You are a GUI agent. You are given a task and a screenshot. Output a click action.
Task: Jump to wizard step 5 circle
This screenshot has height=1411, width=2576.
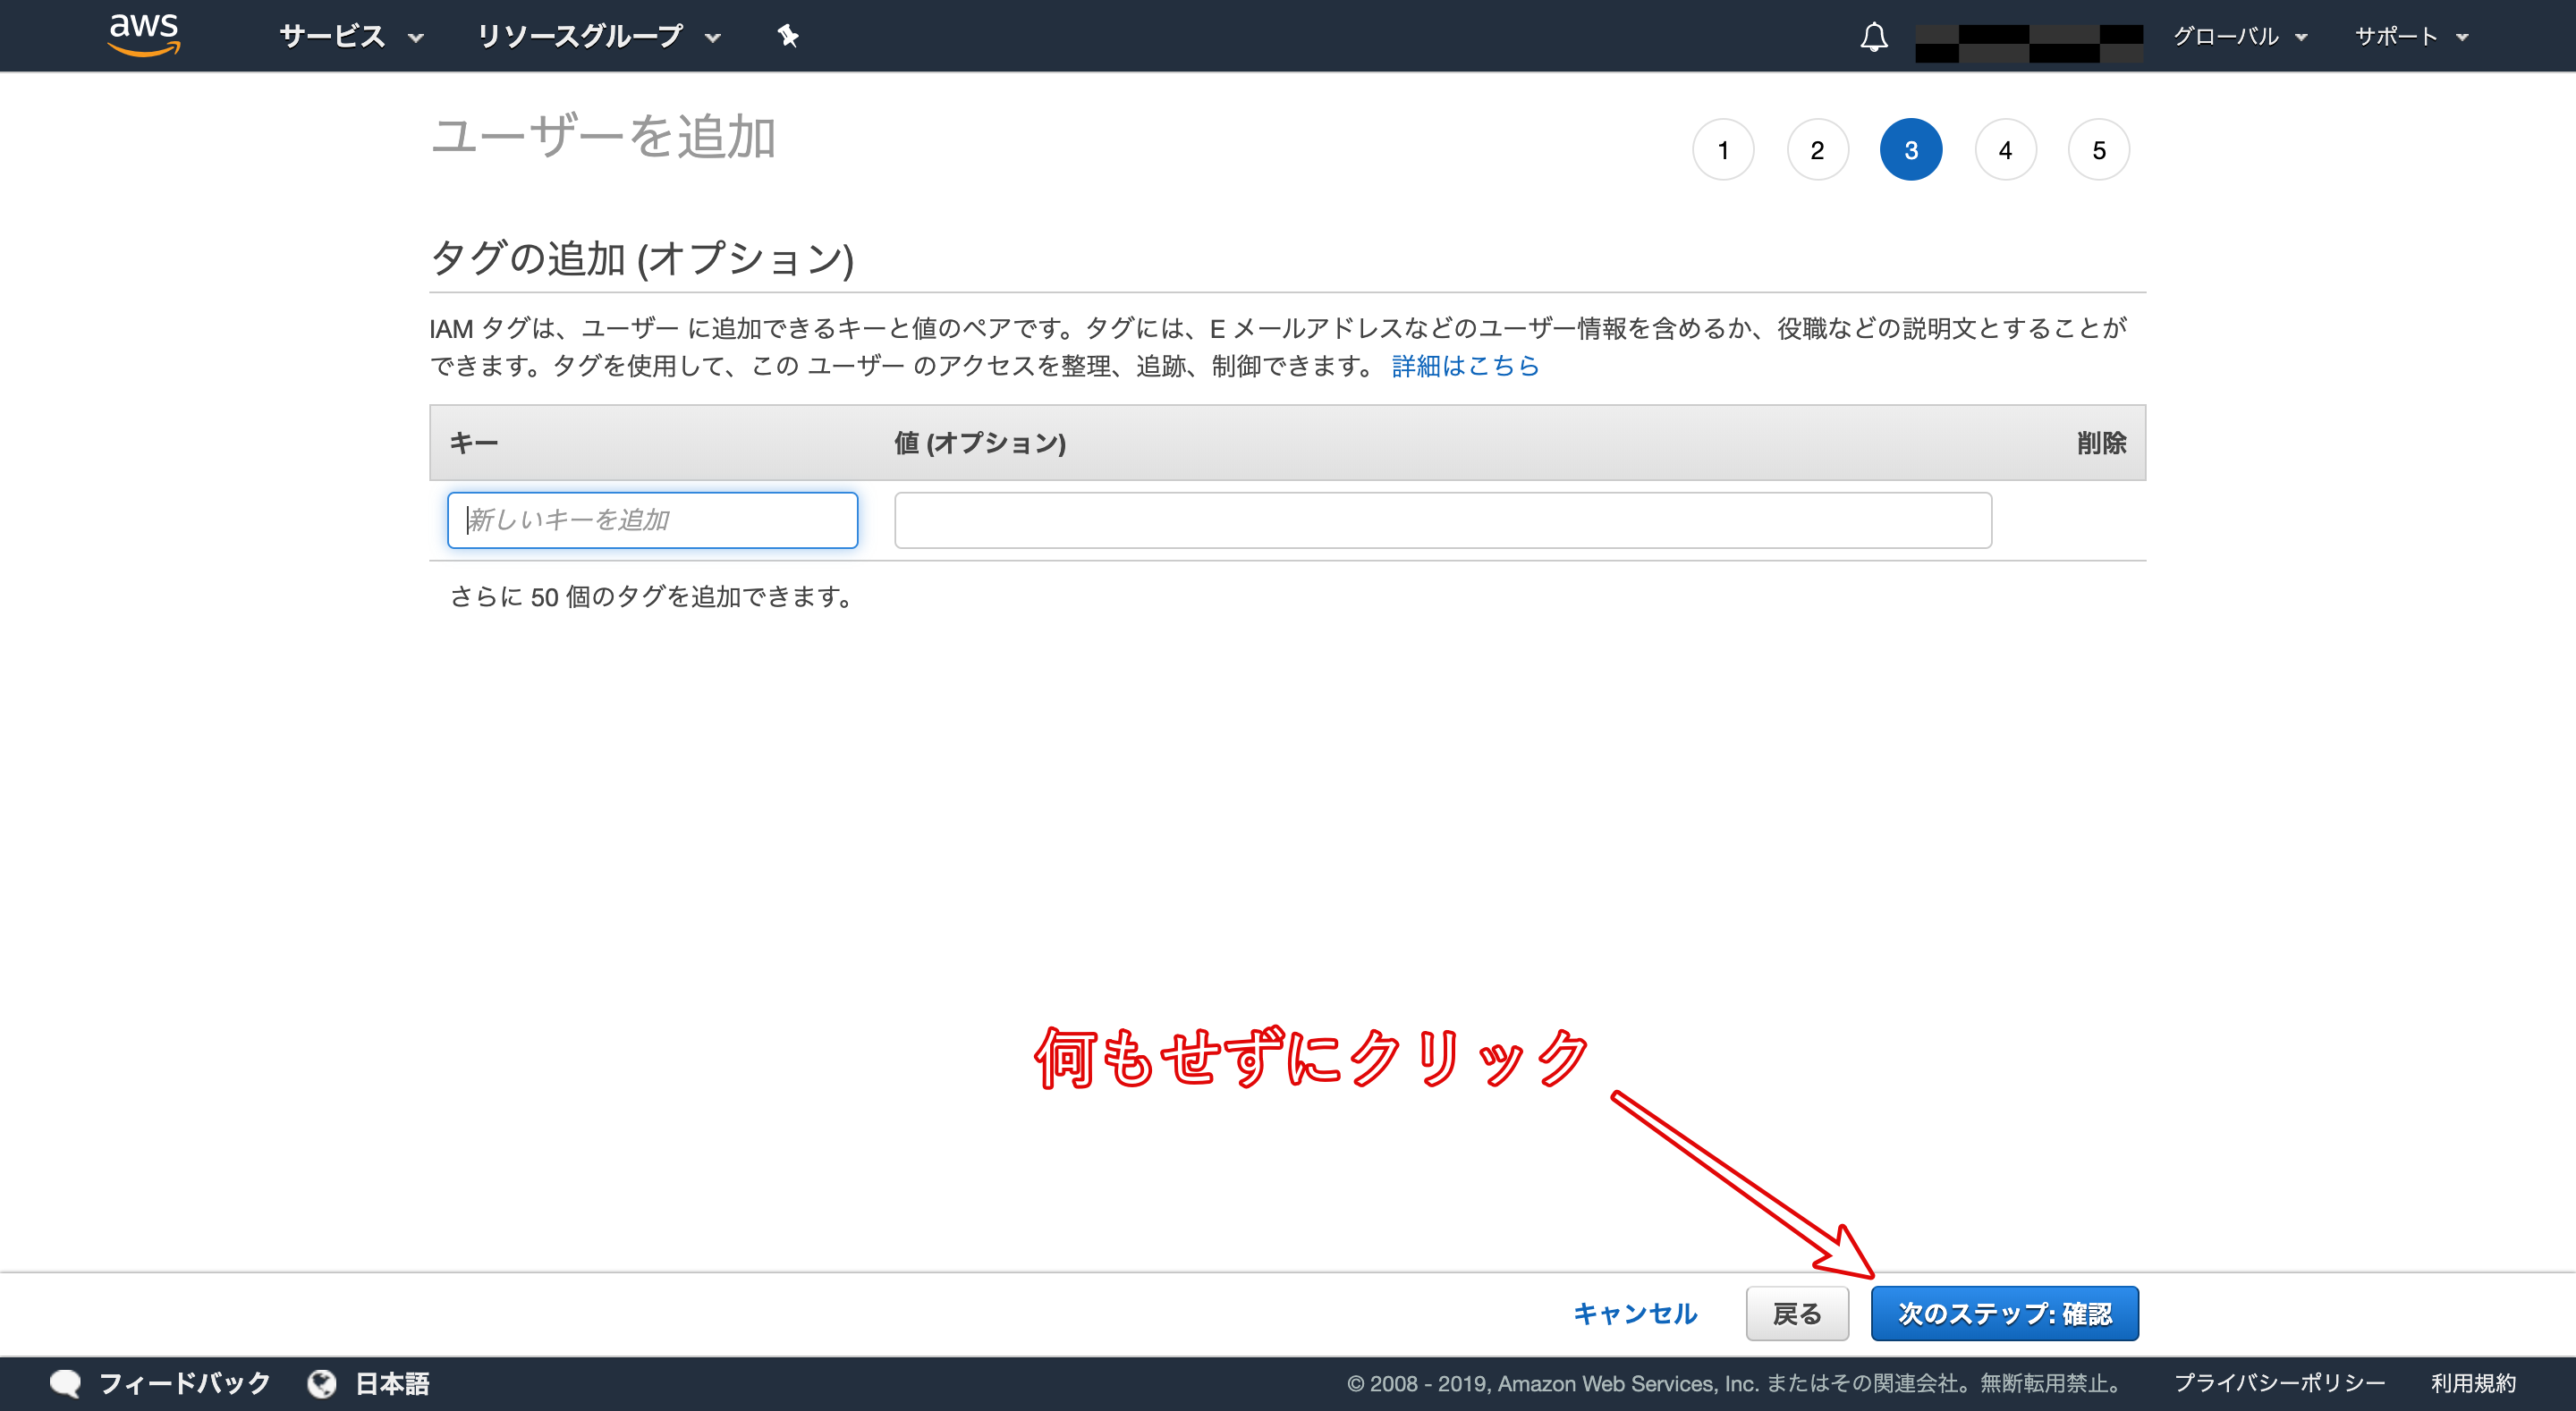click(2099, 150)
